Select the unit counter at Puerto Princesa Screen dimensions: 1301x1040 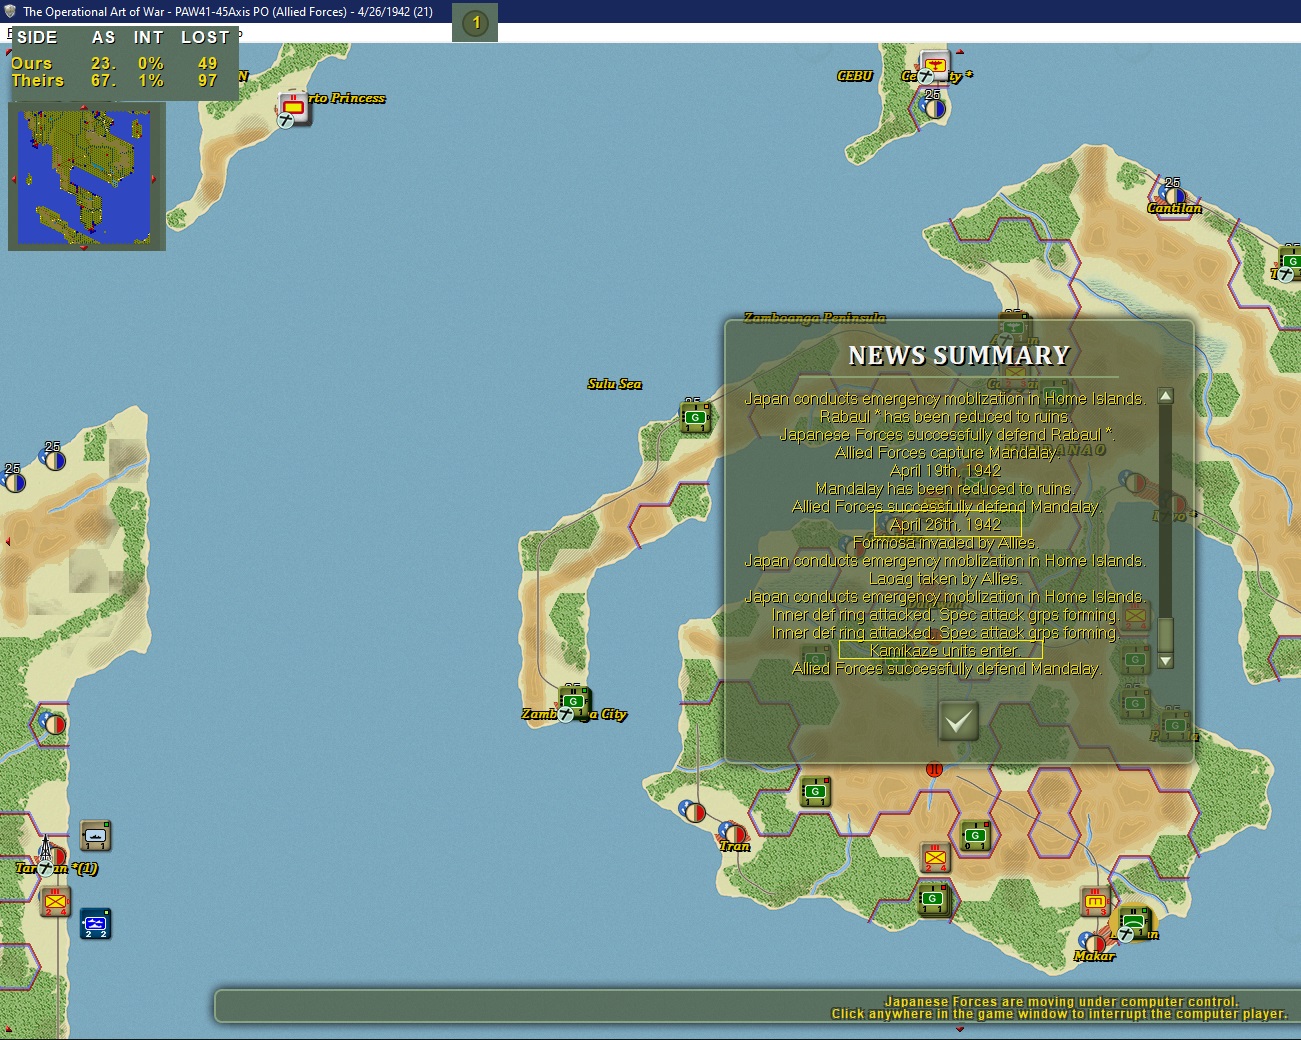(x=295, y=107)
